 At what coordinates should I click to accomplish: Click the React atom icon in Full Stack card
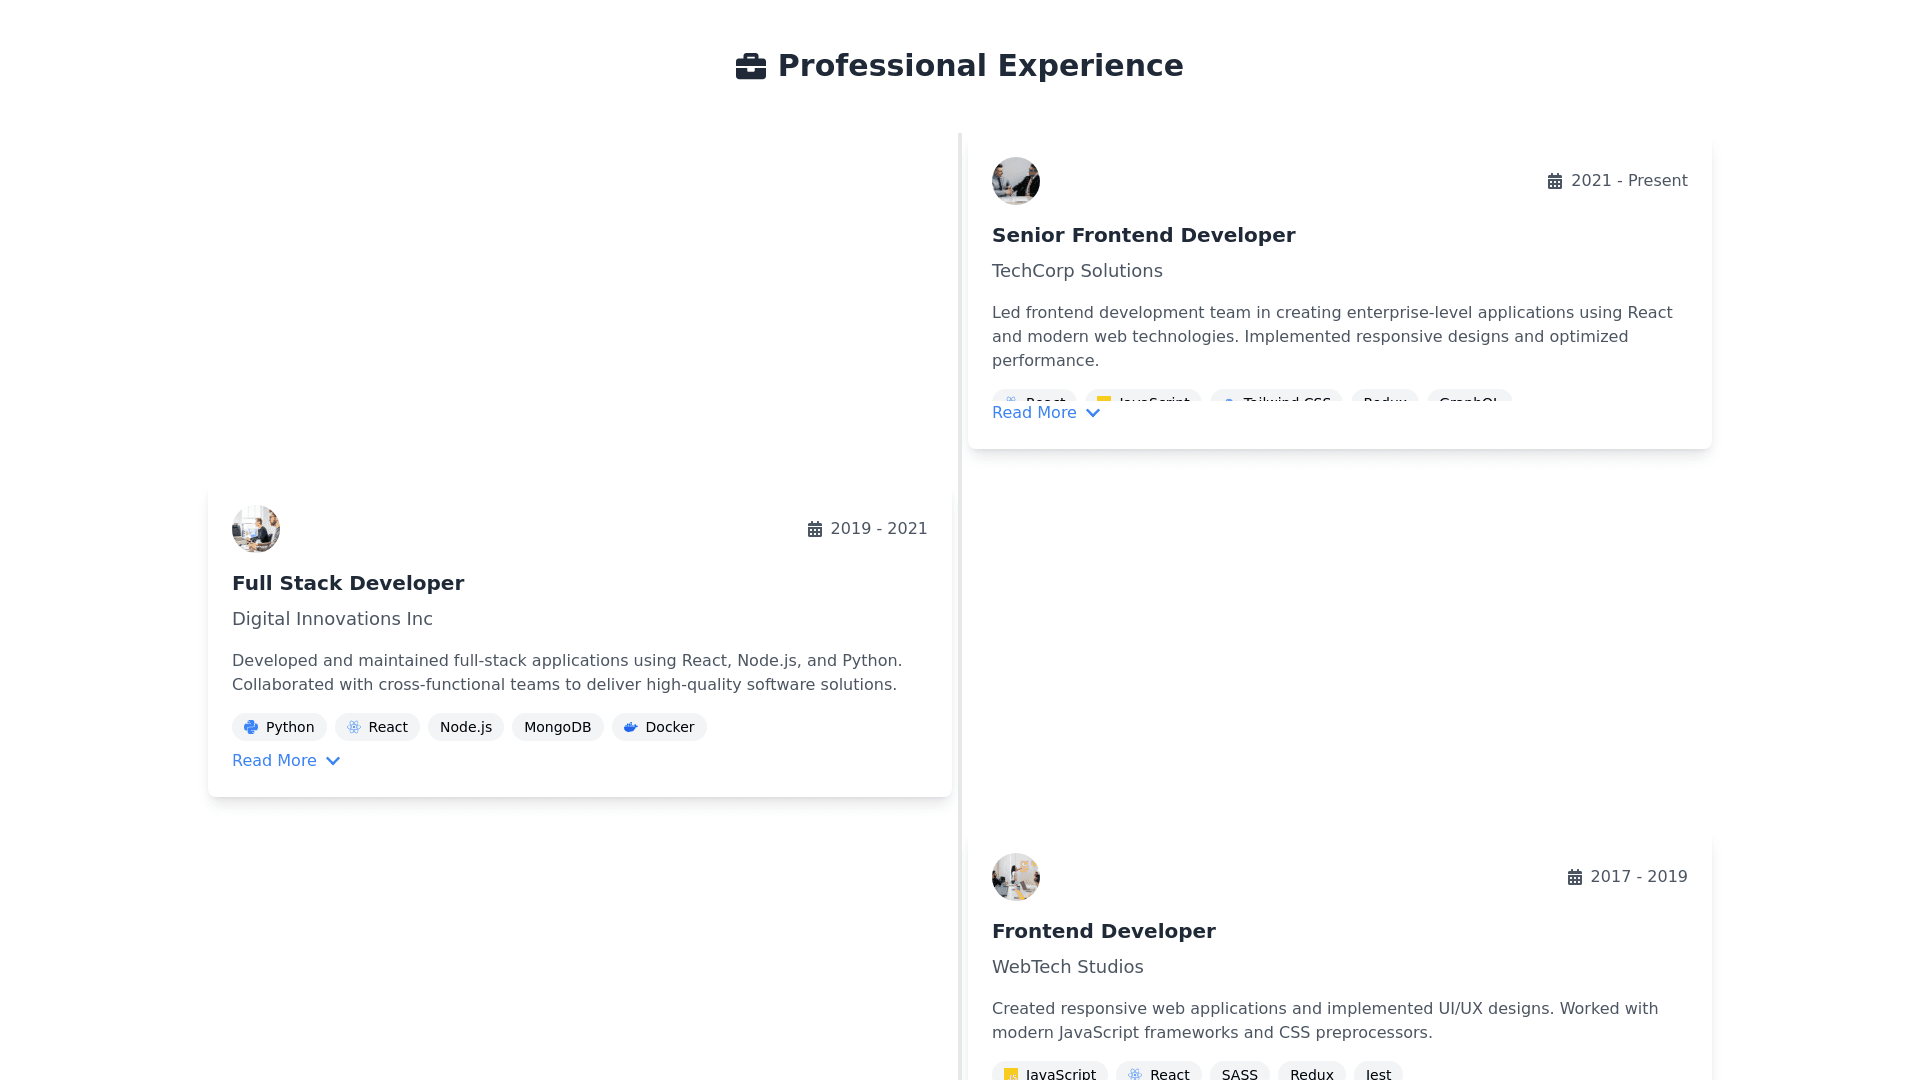[x=354, y=727]
